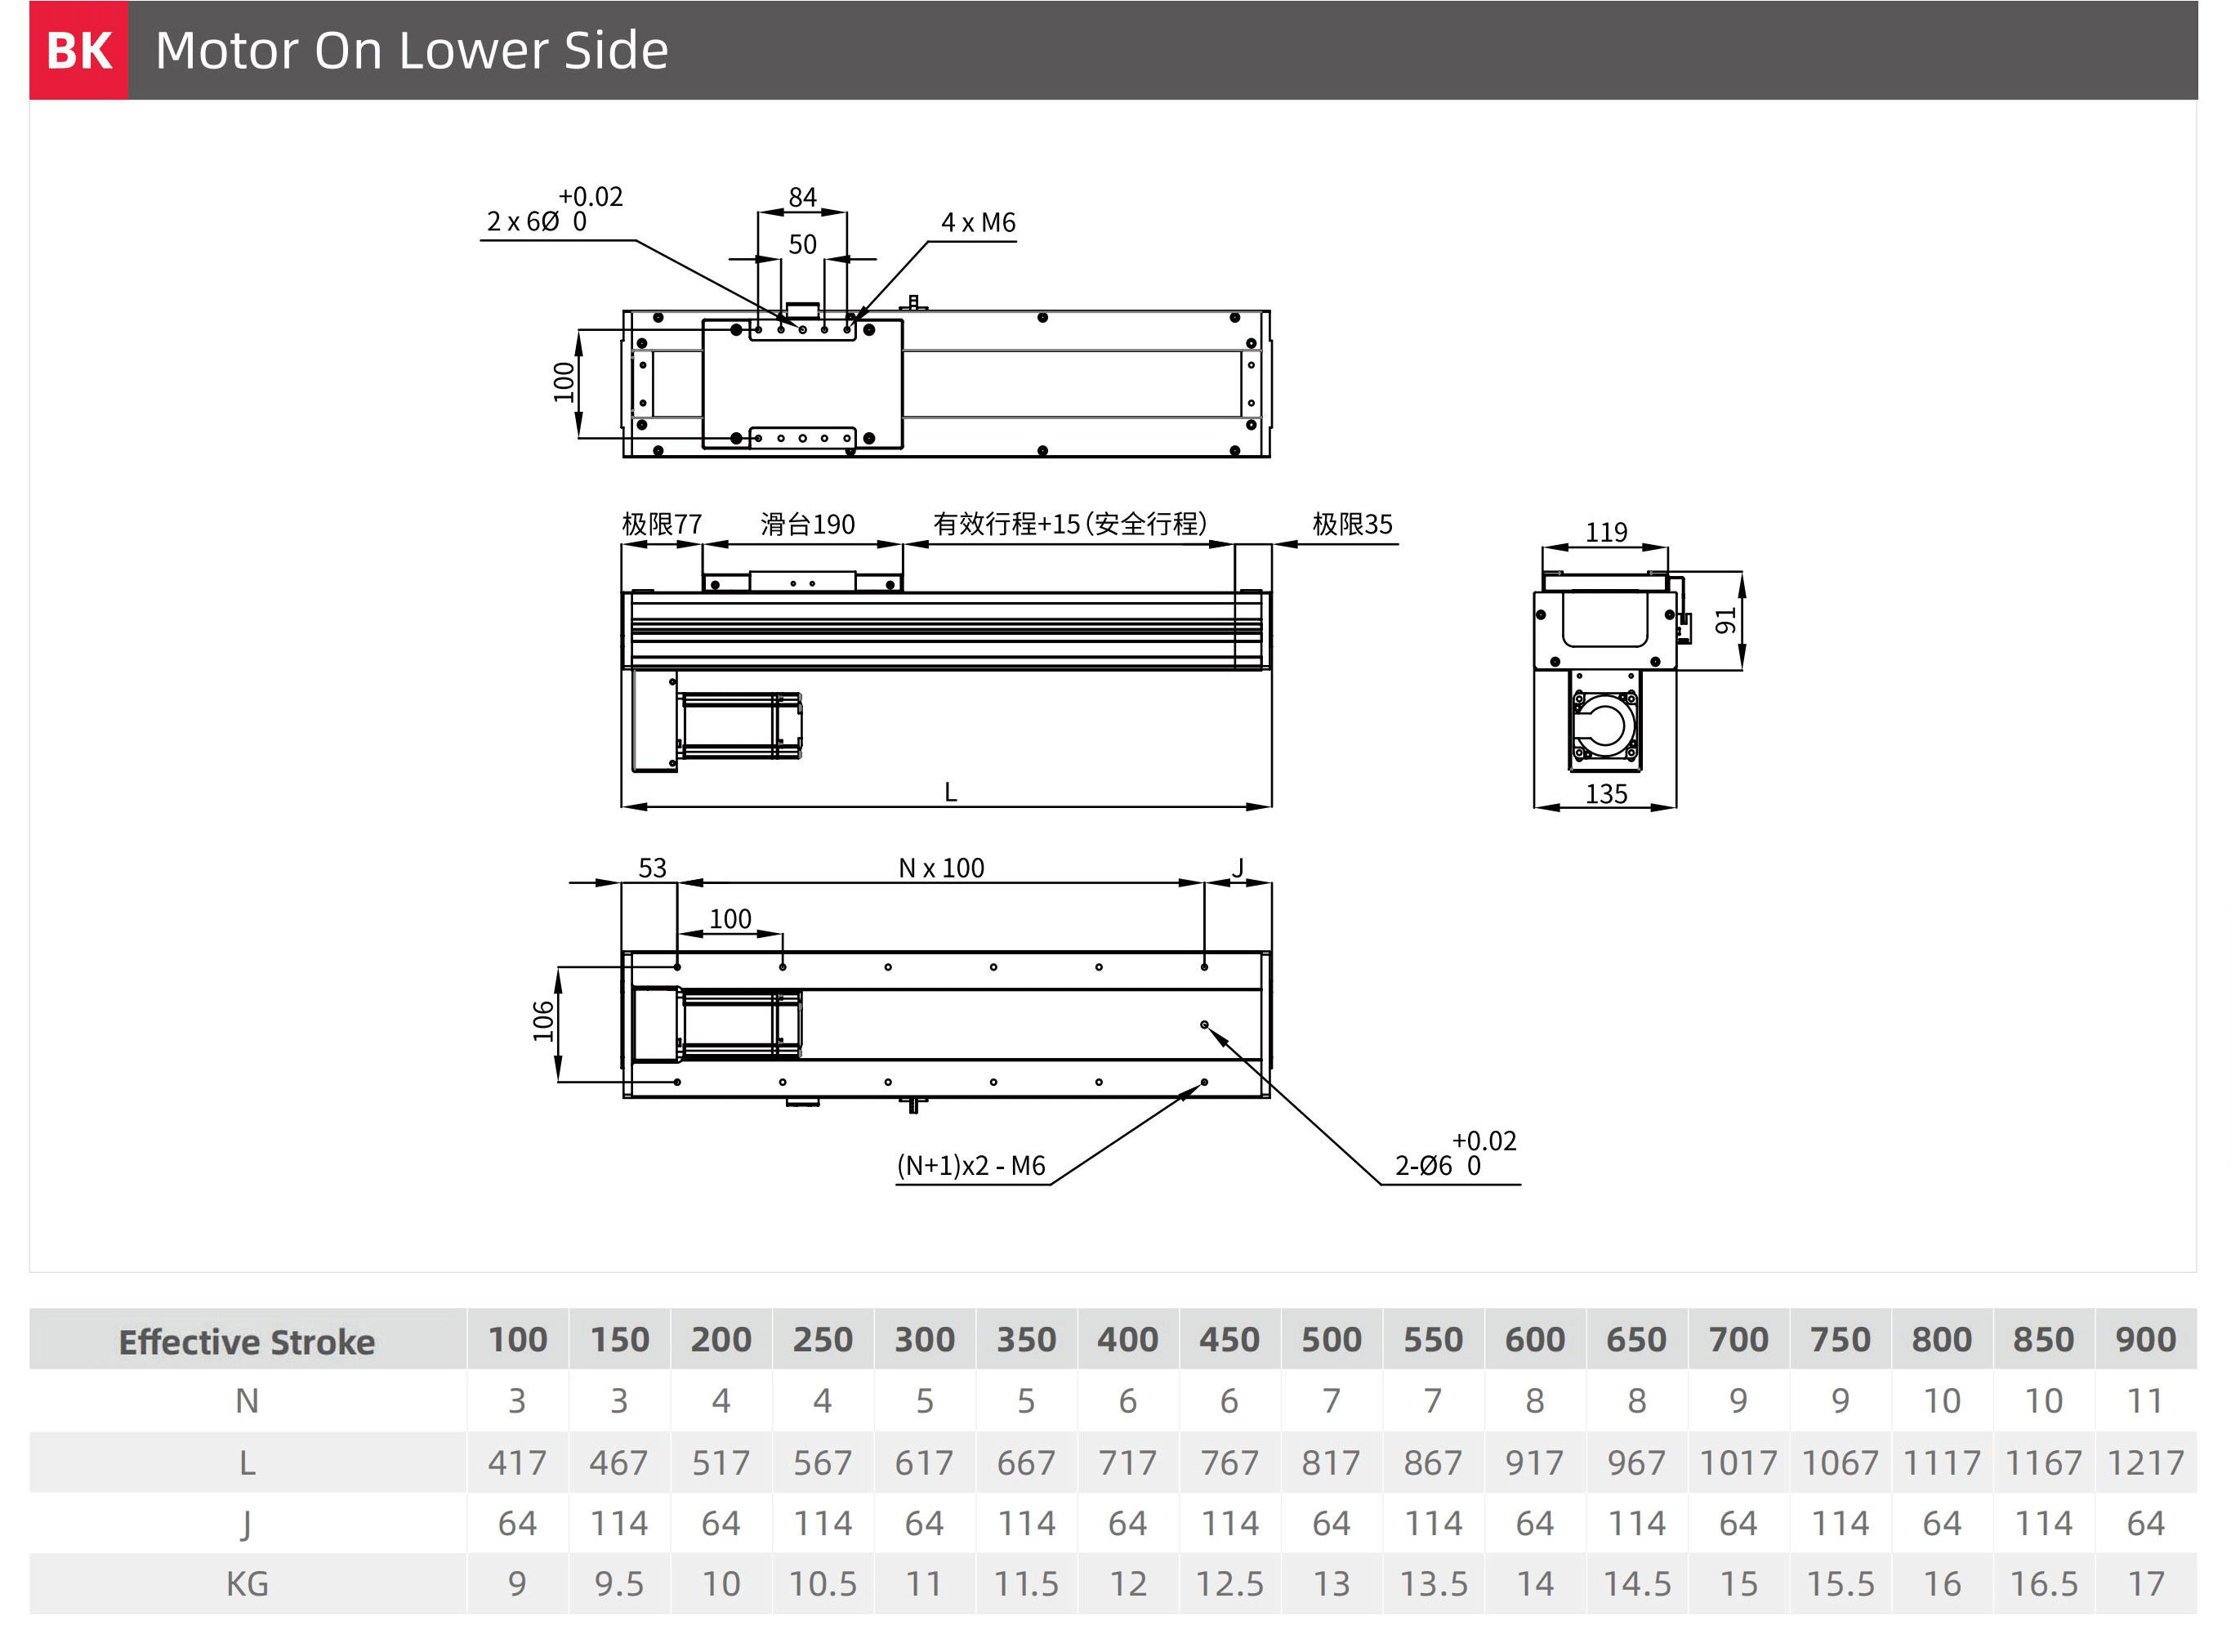Click the 滑台190 slide table label

pyautogui.click(x=807, y=524)
